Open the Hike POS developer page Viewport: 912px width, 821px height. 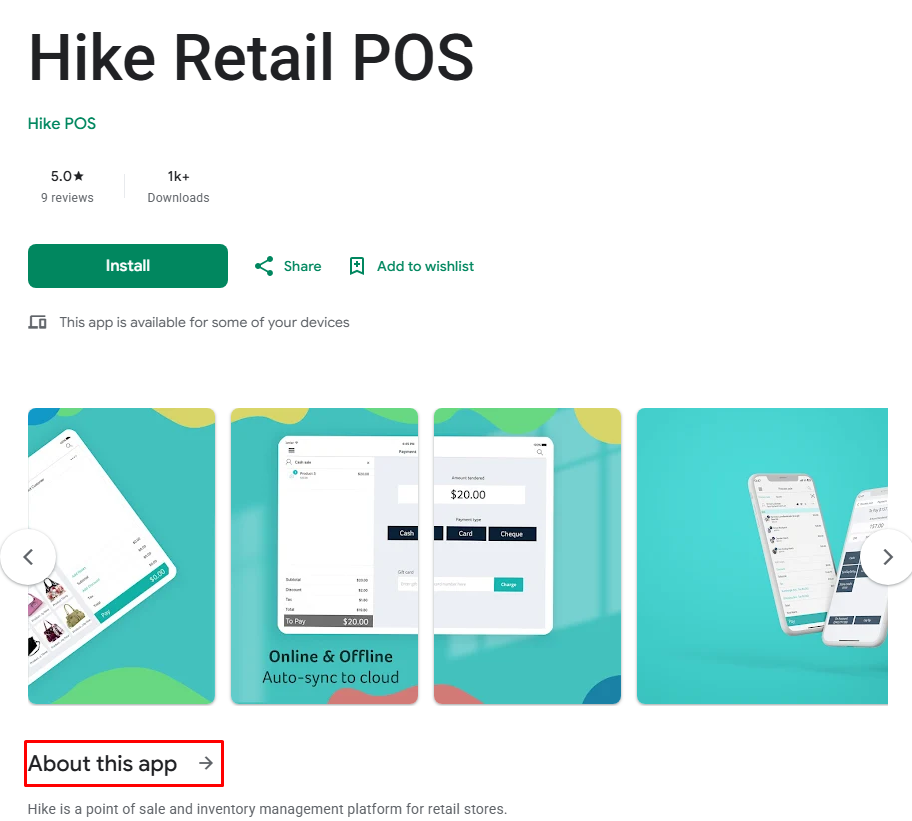[62, 123]
